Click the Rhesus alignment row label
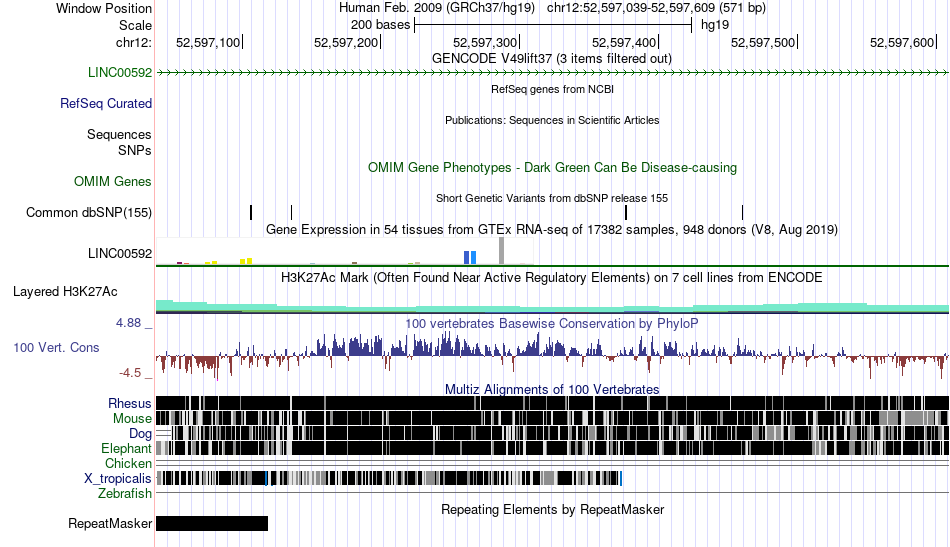The width and height of the screenshot is (950, 547). 130,403
